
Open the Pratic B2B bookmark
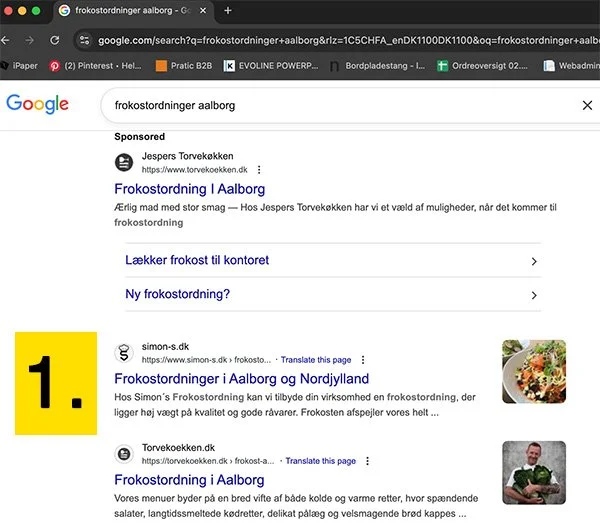point(184,66)
